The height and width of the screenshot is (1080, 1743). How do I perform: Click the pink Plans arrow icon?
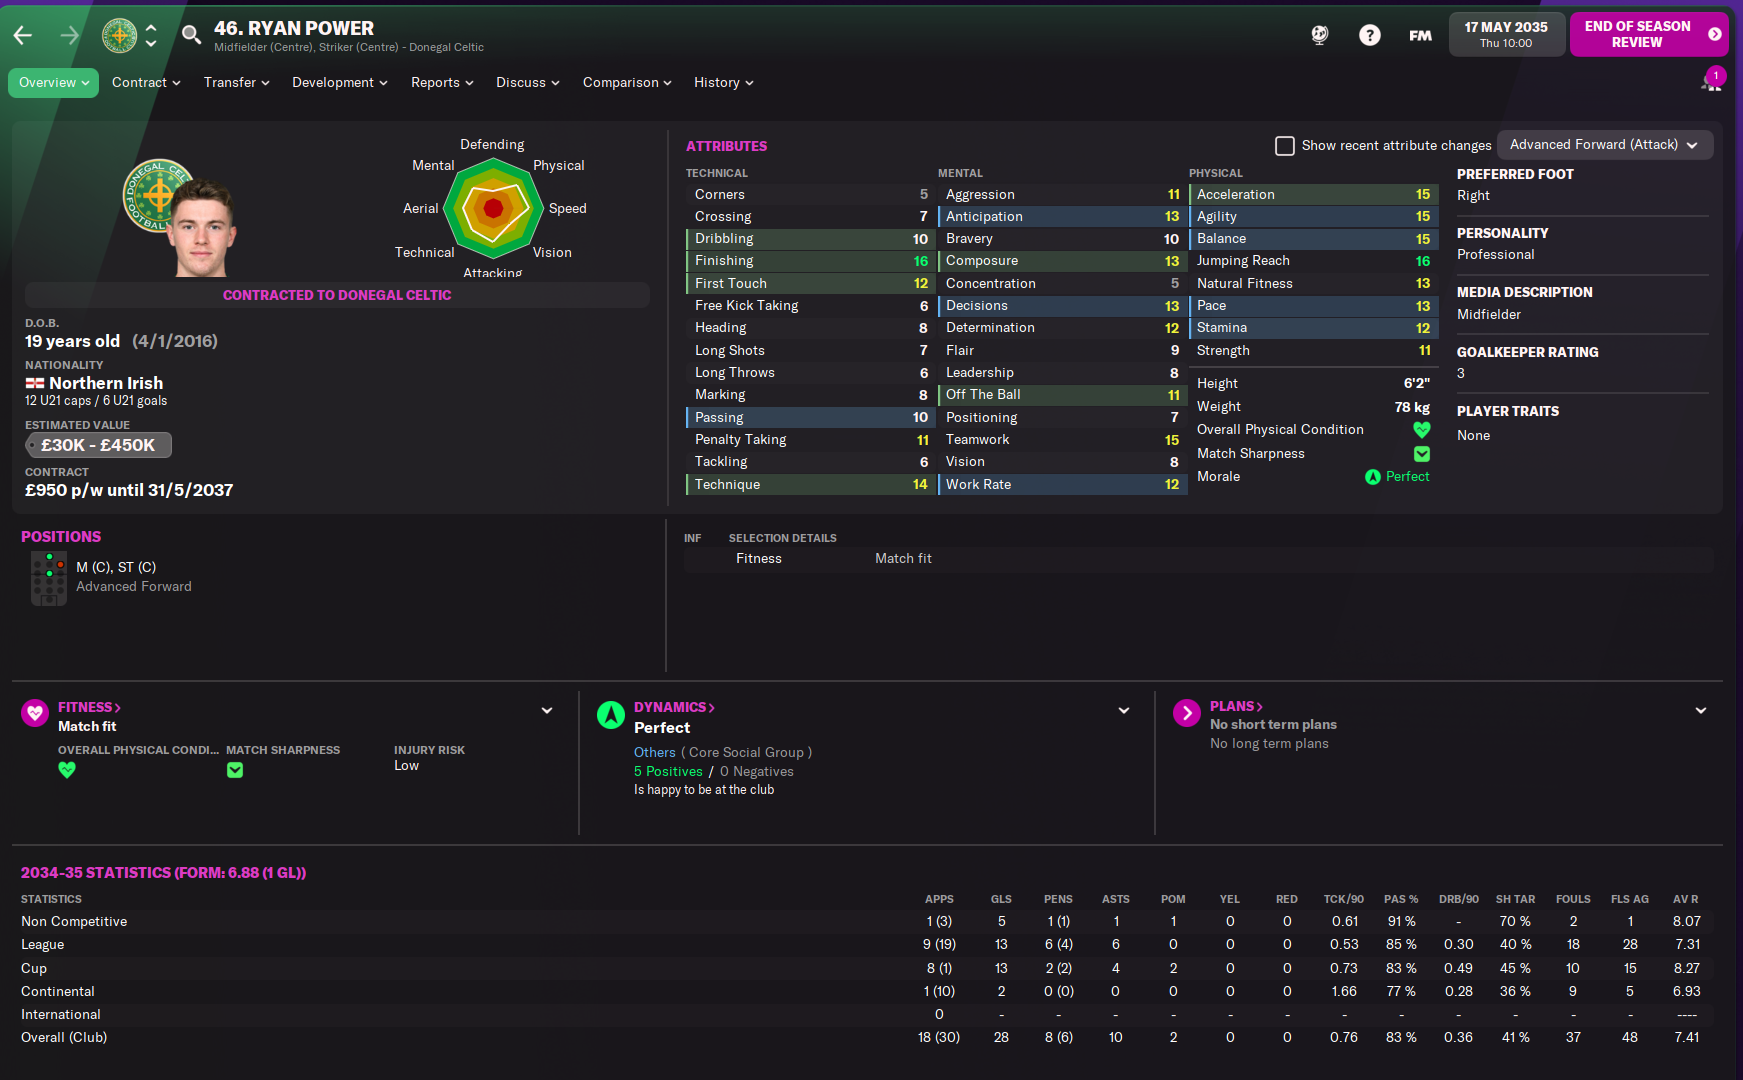(x=1187, y=713)
